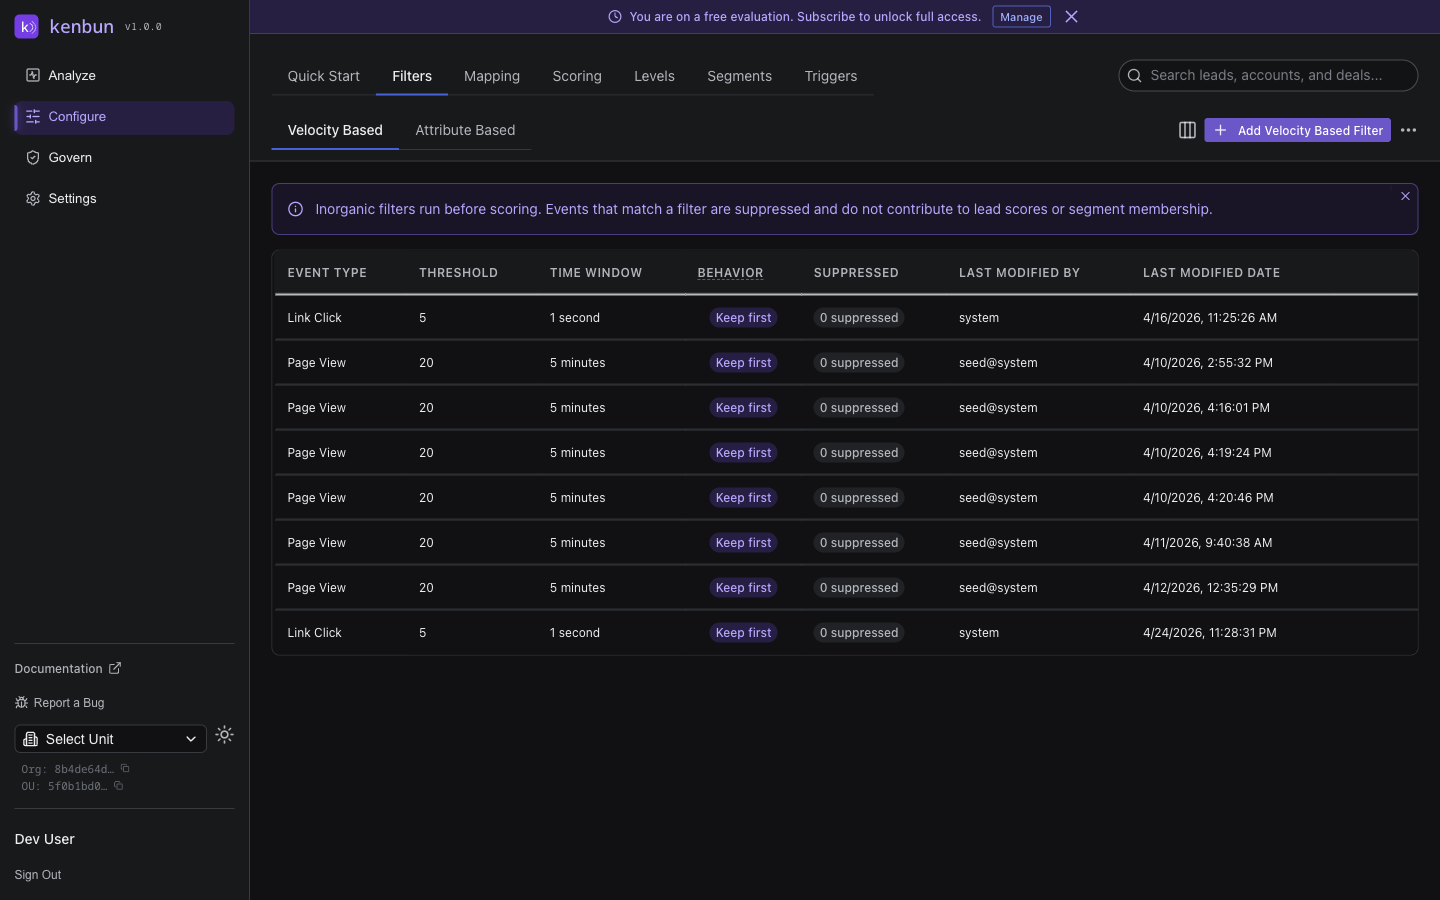Select the Link Click row modified 4/24/2026
1440x900 pixels.
846,633
